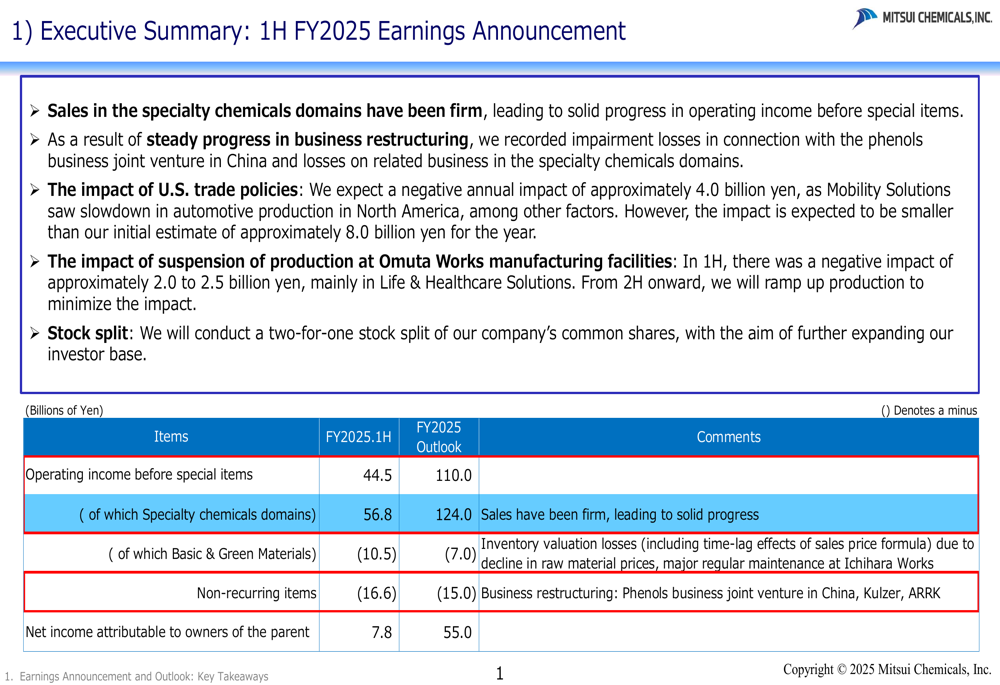Click the page number 1 in footer
This screenshot has height=685, width=1000.
[x=500, y=674]
